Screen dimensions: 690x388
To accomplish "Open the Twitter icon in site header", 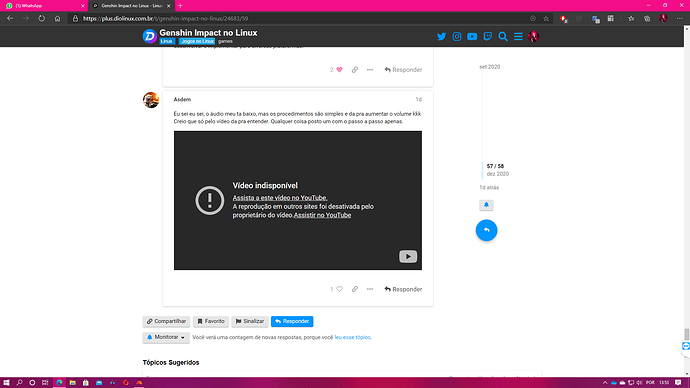I will pyautogui.click(x=441, y=37).
